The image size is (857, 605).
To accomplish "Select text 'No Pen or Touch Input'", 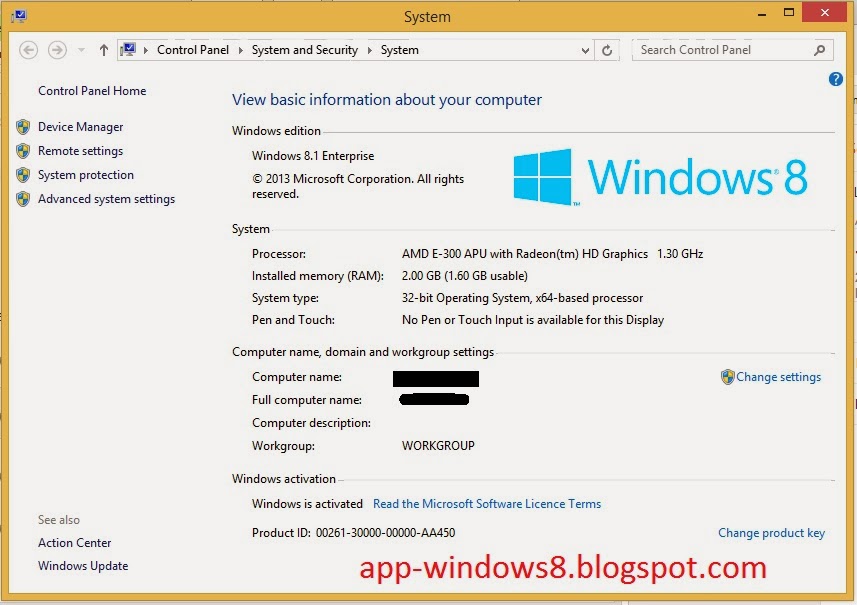I will [x=462, y=320].
